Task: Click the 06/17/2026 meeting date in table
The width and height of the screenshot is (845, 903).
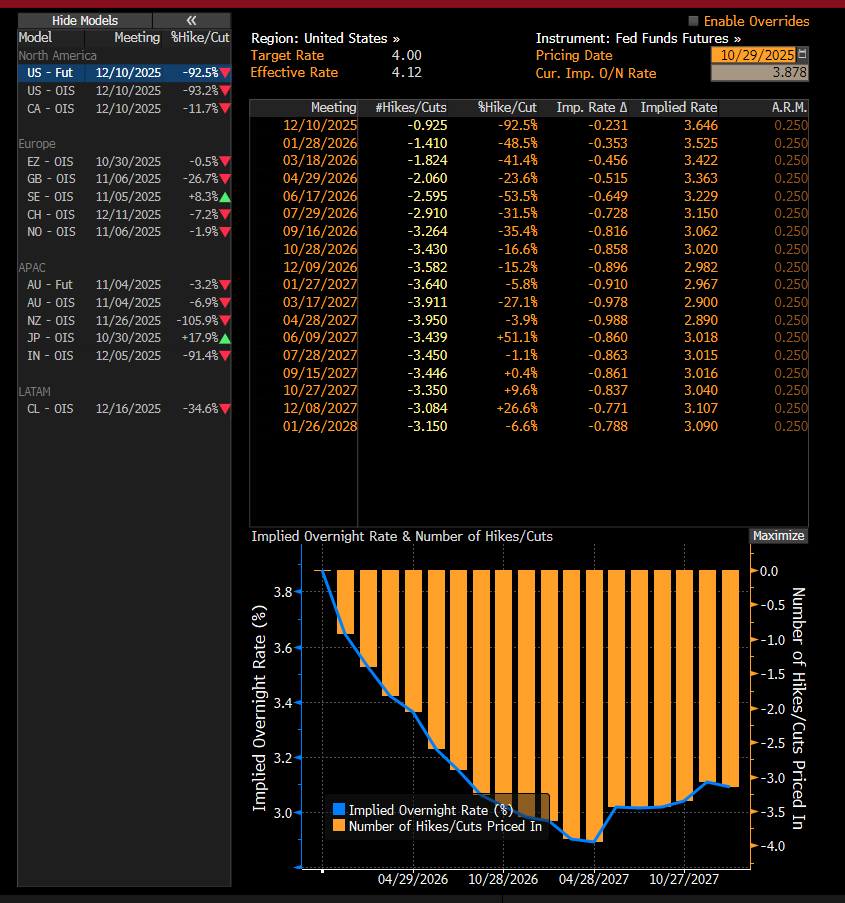Action: tap(320, 196)
